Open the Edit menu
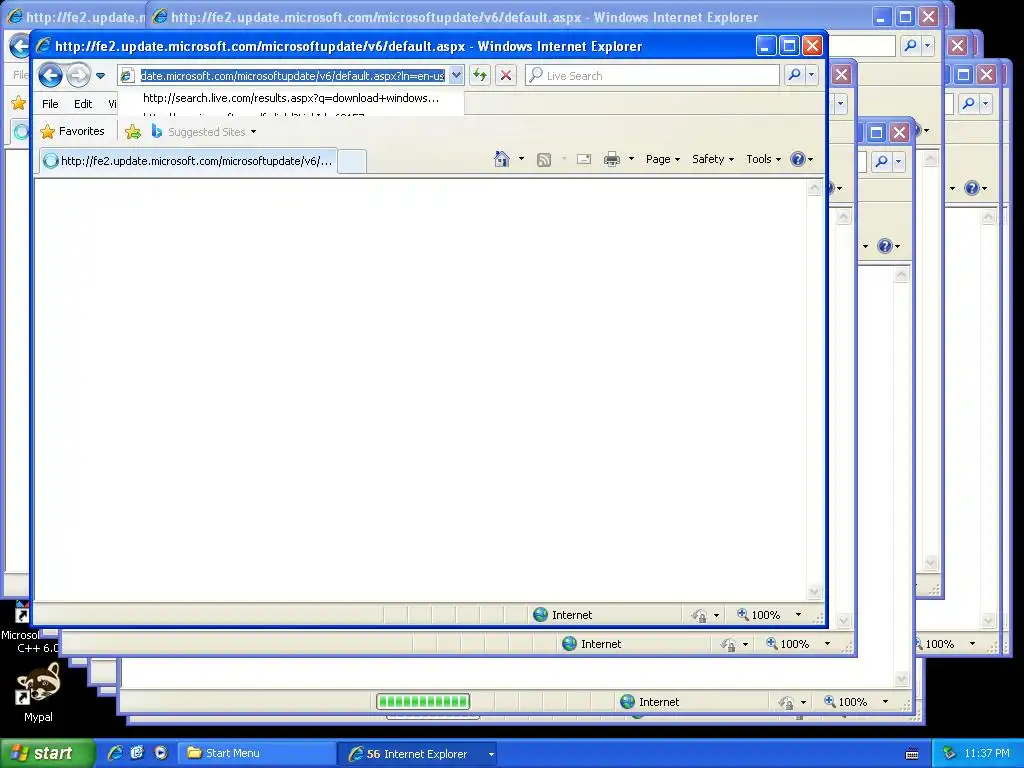The image size is (1024, 768). point(83,104)
